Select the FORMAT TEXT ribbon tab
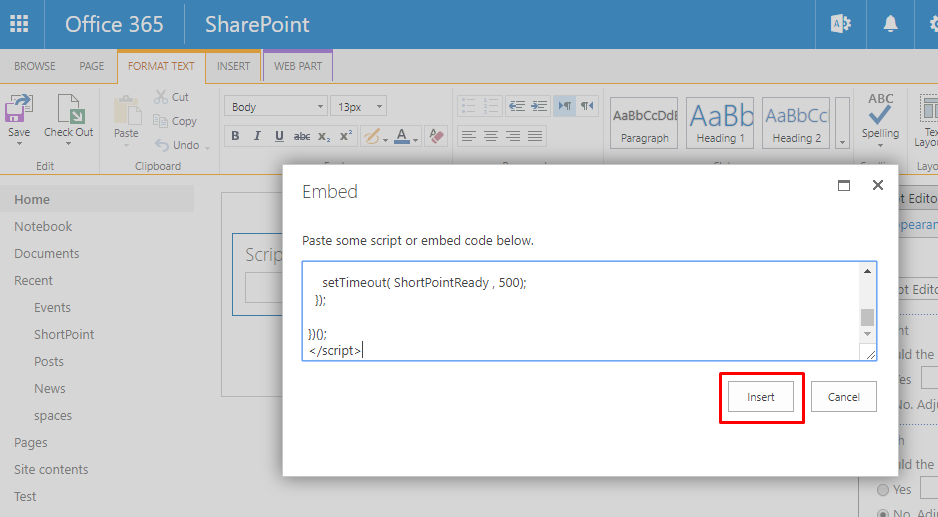The width and height of the screenshot is (938, 517). pyautogui.click(x=161, y=66)
